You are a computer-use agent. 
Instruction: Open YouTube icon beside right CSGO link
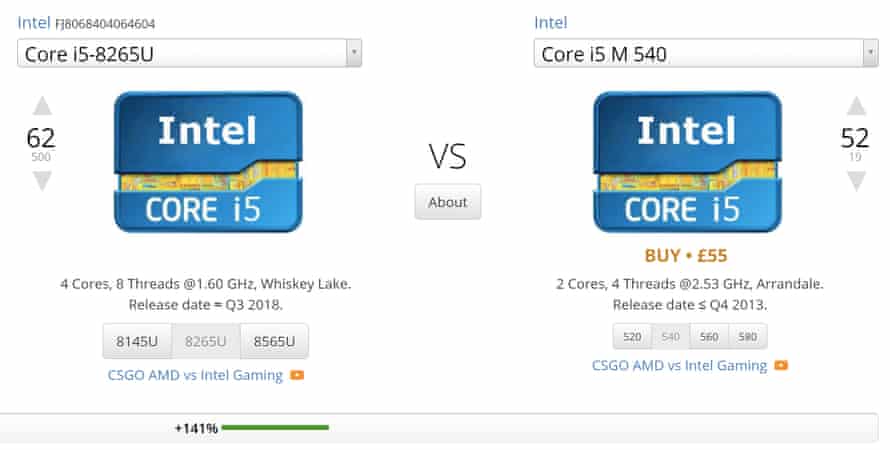(x=780, y=366)
